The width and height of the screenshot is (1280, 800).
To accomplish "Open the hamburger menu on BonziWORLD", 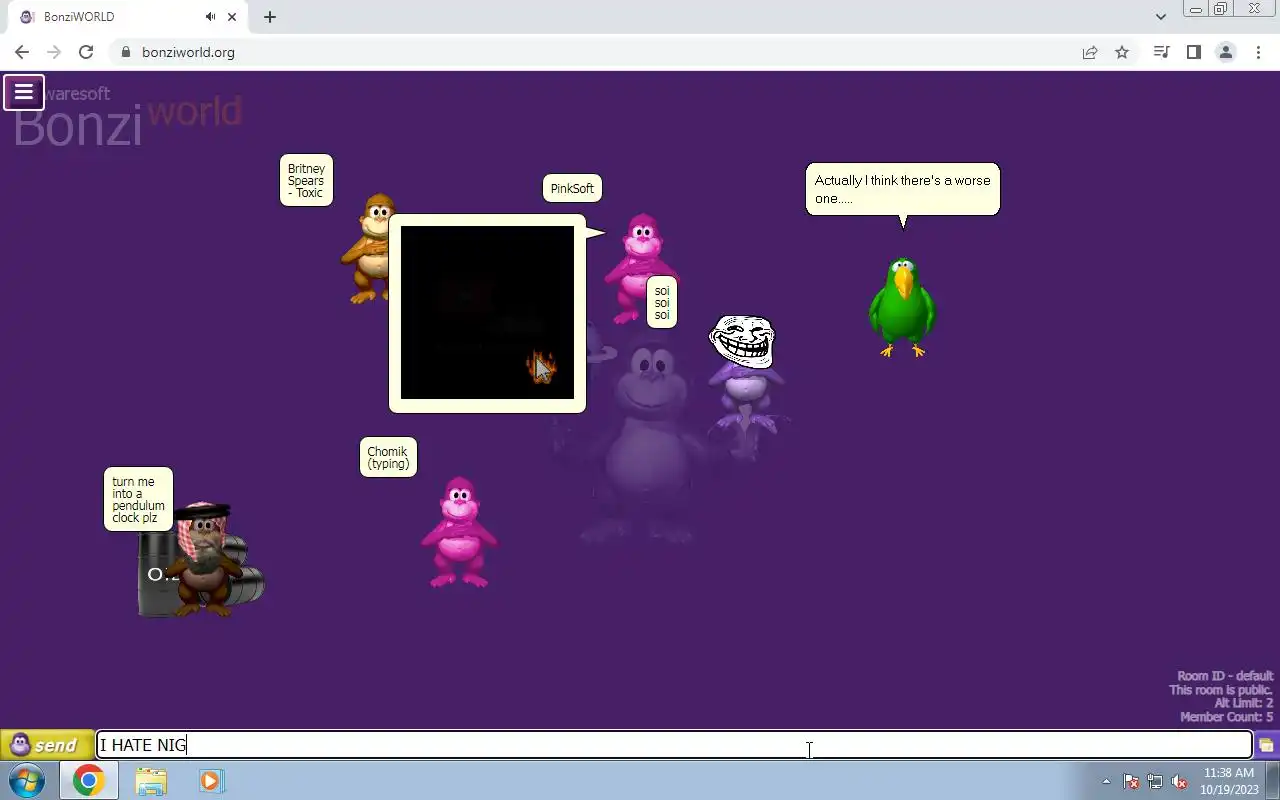I will pyautogui.click(x=24, y=93).
